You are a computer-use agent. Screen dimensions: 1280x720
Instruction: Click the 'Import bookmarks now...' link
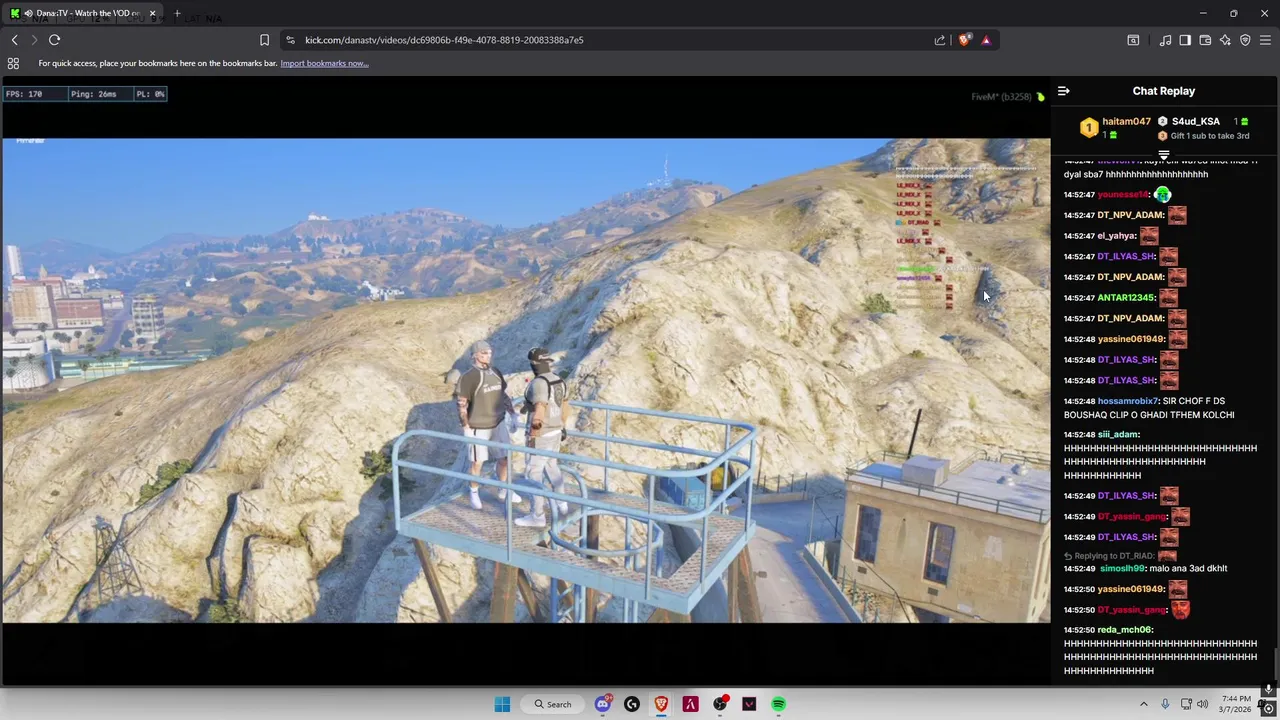[x=324, y=63]
